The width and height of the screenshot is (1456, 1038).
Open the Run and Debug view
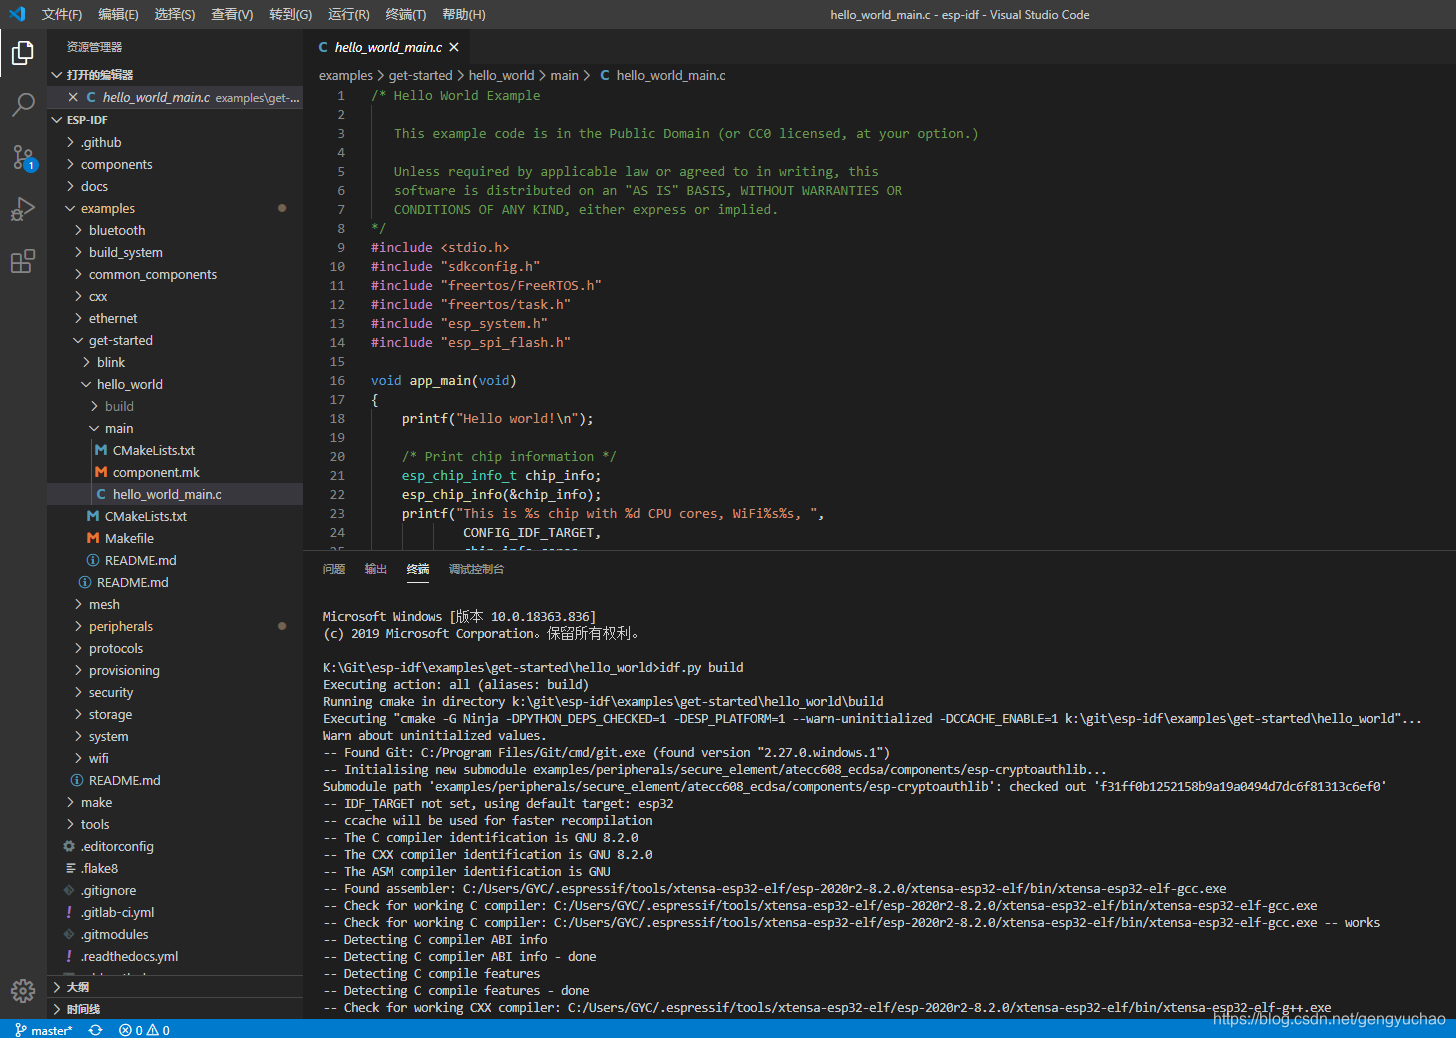coord(23,209)
